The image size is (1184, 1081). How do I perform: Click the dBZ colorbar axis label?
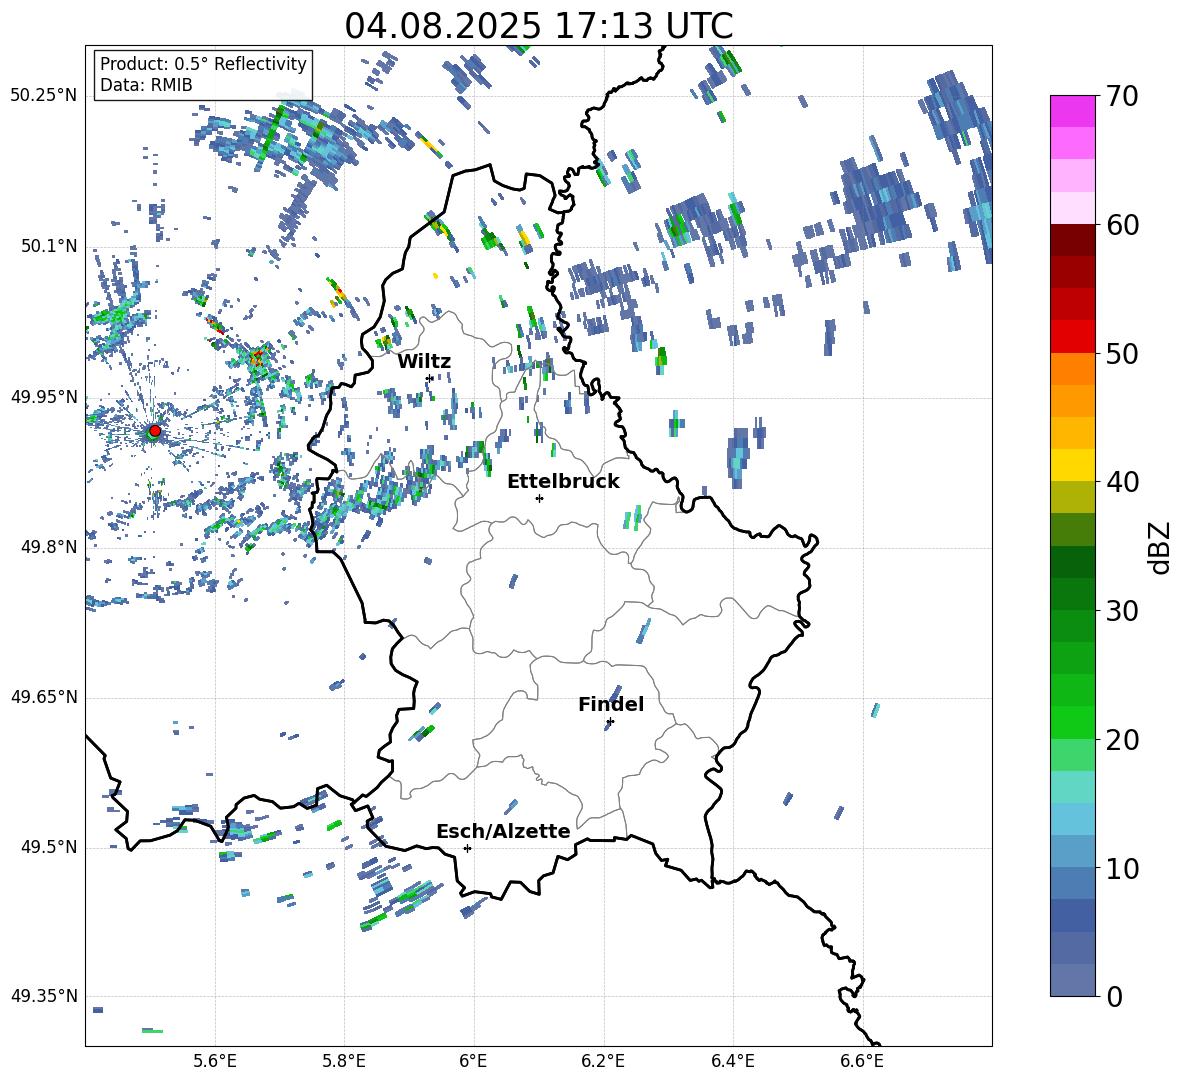click(x=1161, y=548)
